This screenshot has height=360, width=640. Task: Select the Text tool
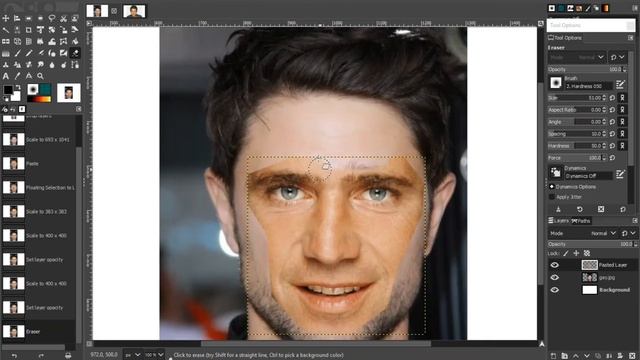(x=6, y=76)
